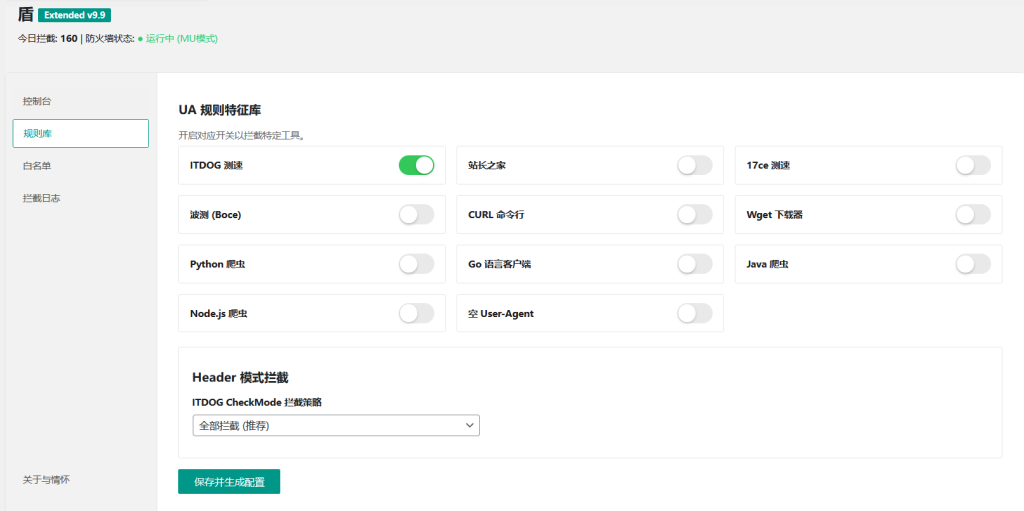Image resolution: width=1024 pixels, height=511 pixels.
Task: Switch on Wget 下载器 blocking
Action: [972, 214]
